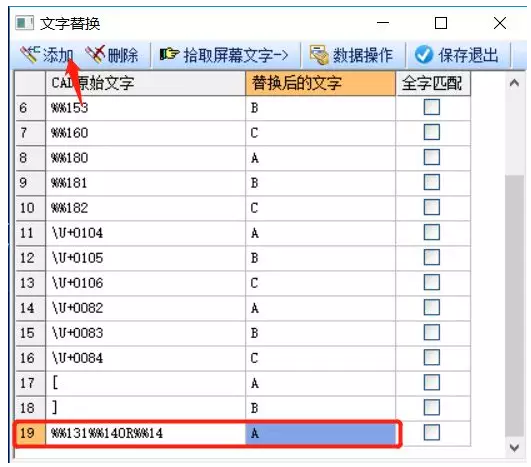This screenshot has width=531, height=467.
Task: Click the 全字匹配 column header
Action: [433, 83]
